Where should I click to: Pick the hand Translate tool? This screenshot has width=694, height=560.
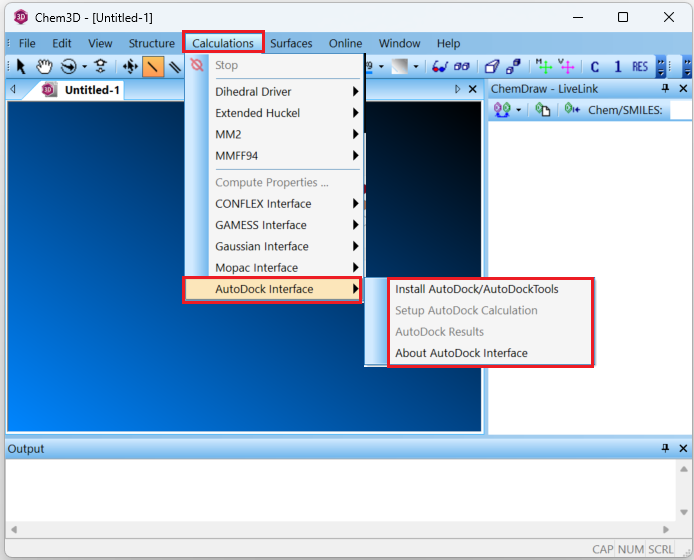pyautogui.click(x=44, y=67)
